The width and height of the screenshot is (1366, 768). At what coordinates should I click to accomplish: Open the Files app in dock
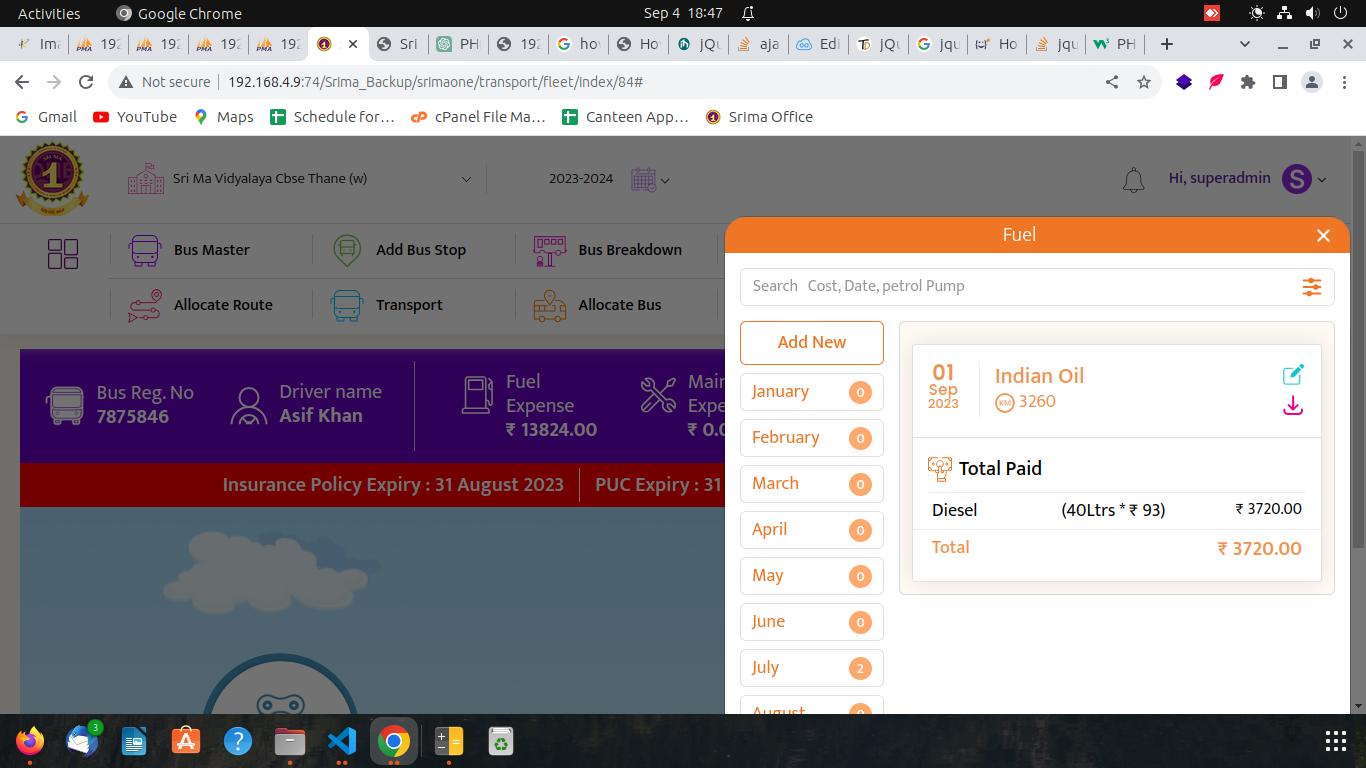pyautogui.click(x=290, y=741)
